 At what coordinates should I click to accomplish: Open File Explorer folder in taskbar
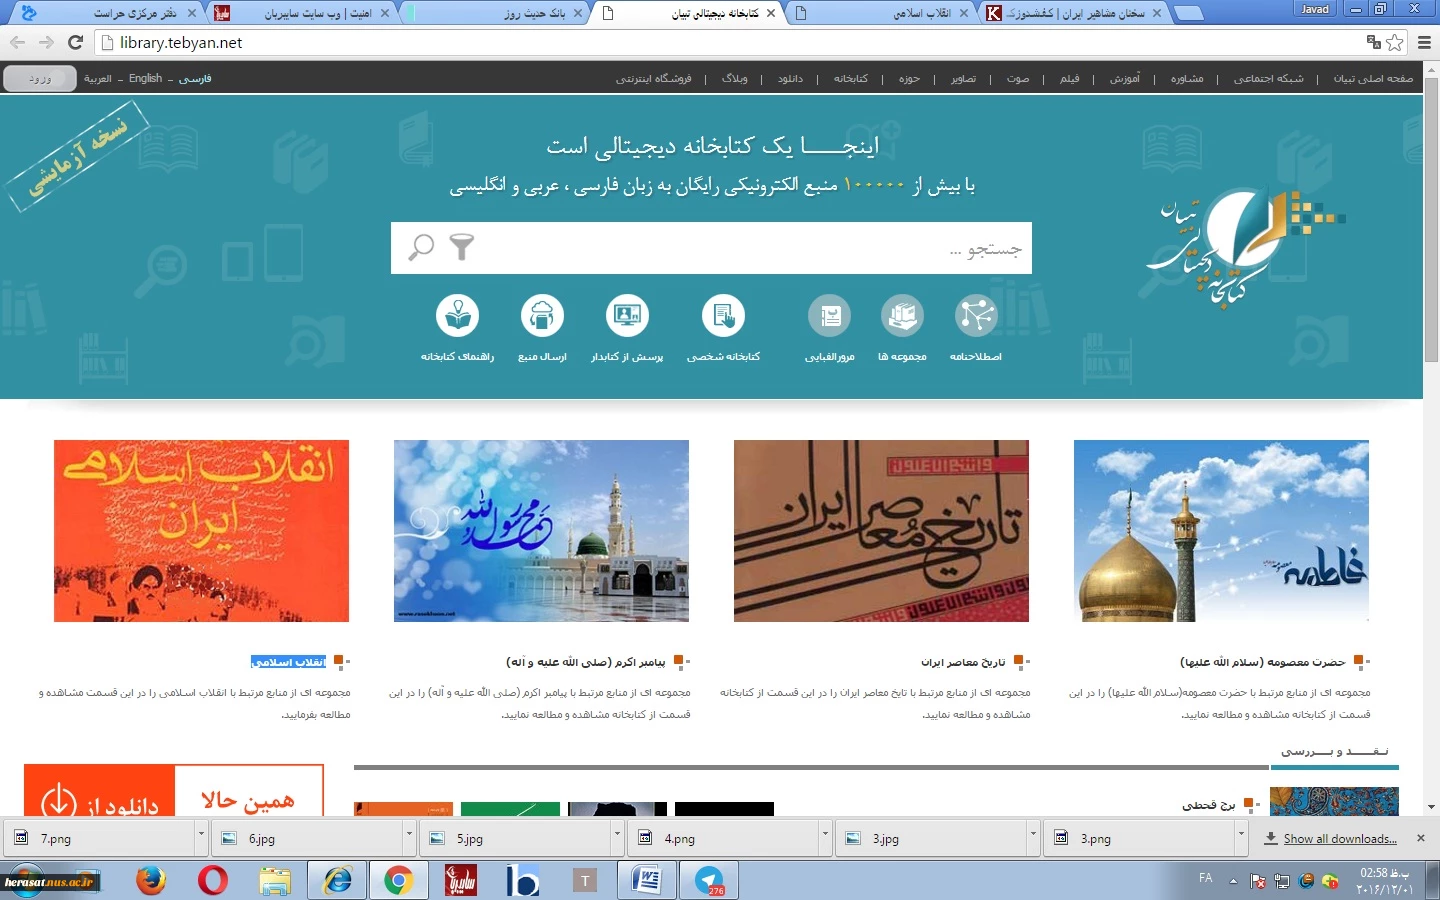[x=274, y=880]
